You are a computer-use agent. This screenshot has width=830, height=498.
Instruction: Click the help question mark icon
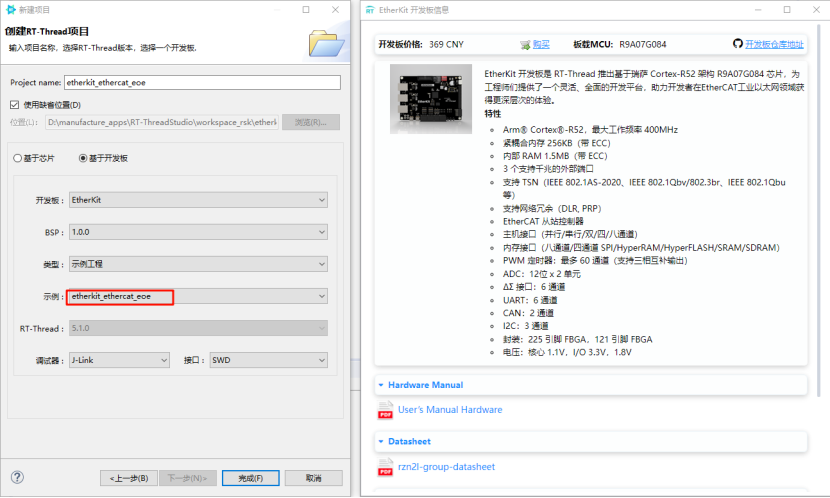click(17, 477)
